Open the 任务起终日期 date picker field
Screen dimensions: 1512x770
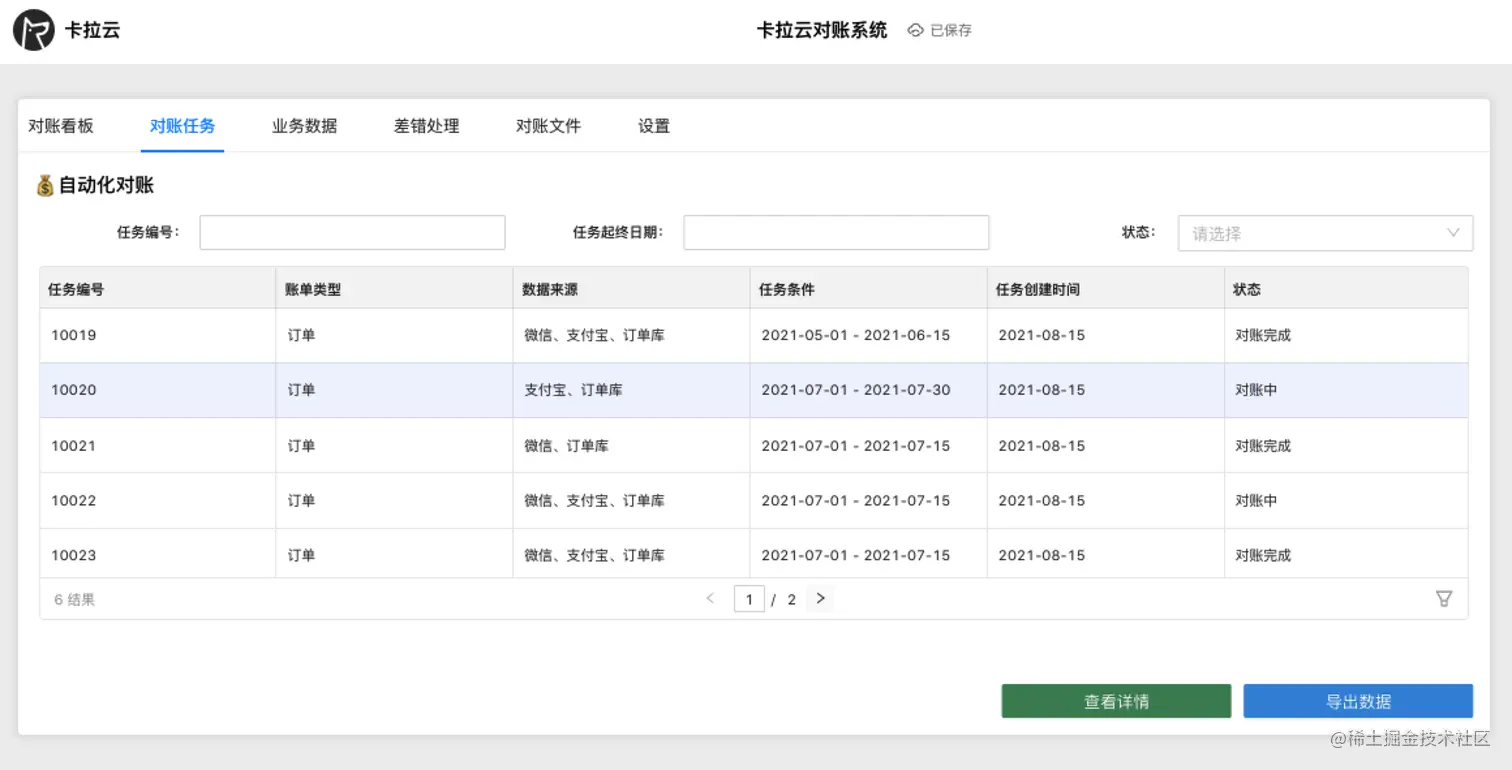coord(836,231)
